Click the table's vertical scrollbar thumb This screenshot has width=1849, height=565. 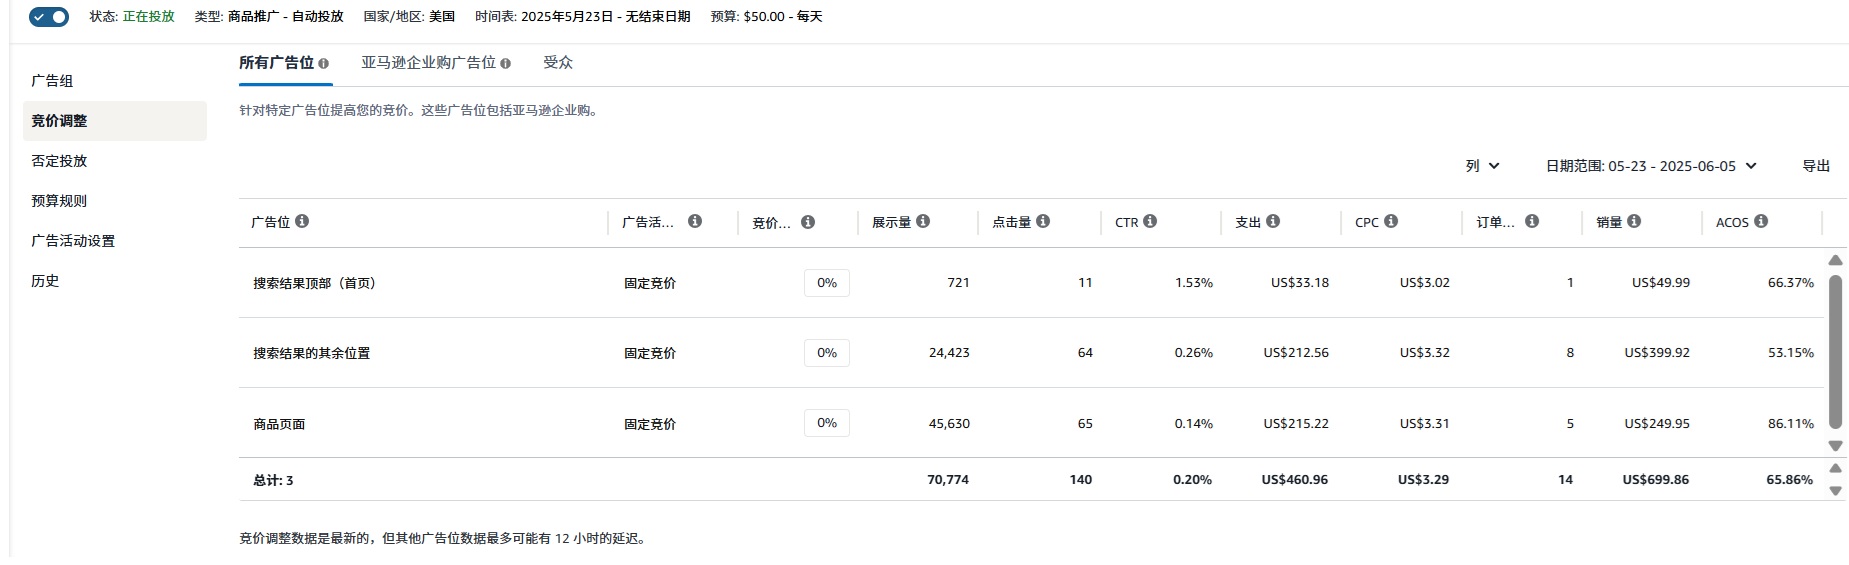pos(1835,352)
